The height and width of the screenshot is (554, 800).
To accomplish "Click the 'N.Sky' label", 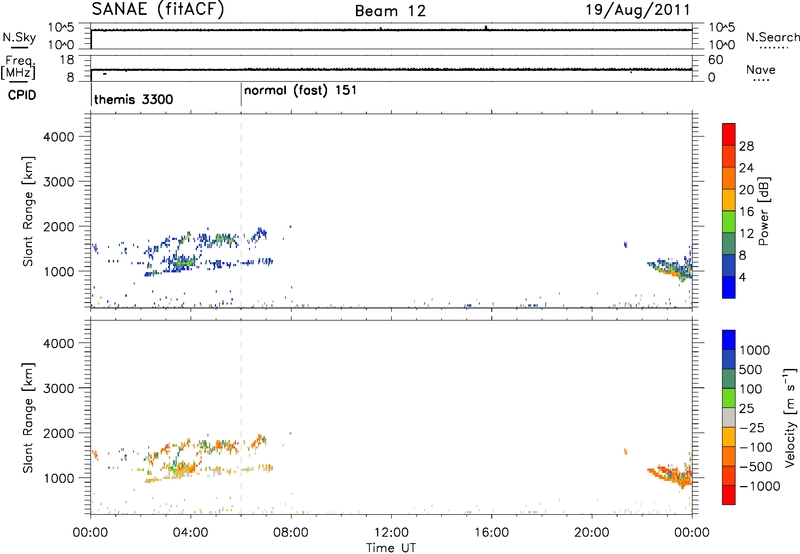I will pyautogui.click(x=19, y=37).
